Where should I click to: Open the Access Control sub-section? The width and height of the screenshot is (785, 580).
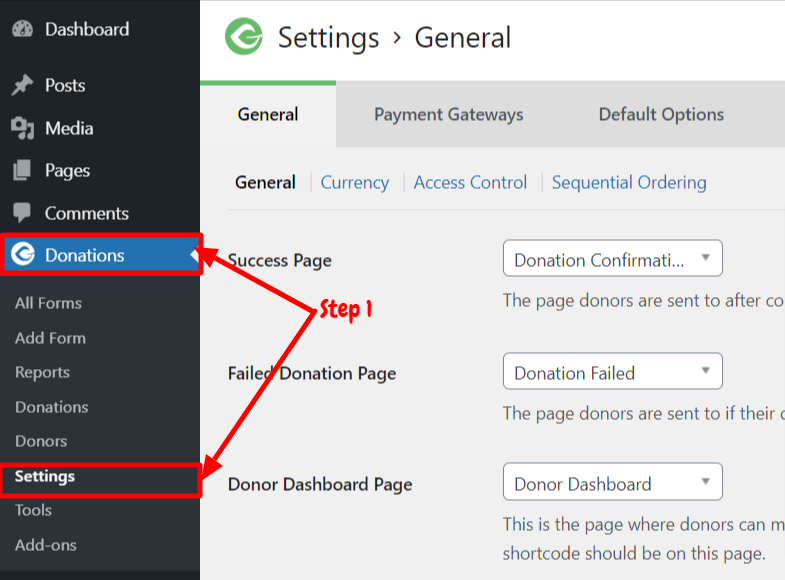tap(470, 182)
